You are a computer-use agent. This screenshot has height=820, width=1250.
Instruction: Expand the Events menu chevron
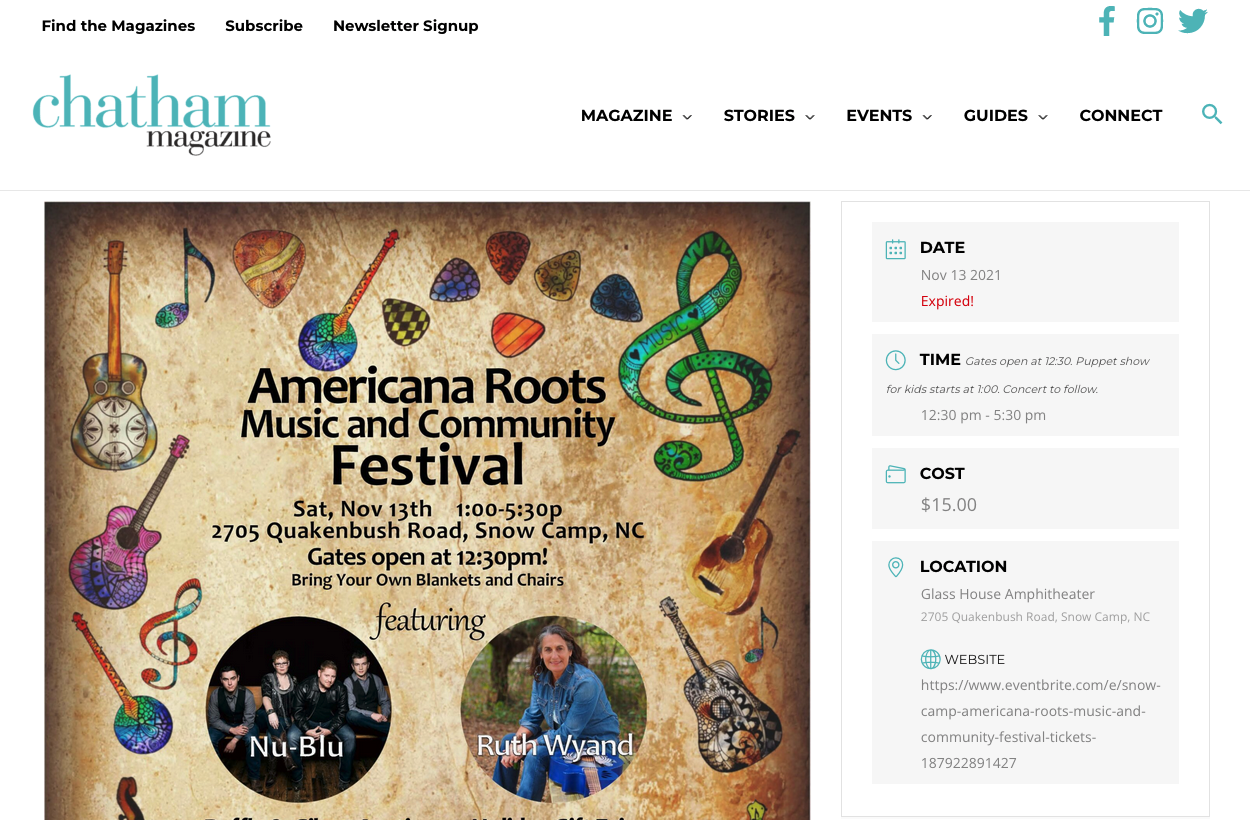pyautogui.click(x=927, y=117)
